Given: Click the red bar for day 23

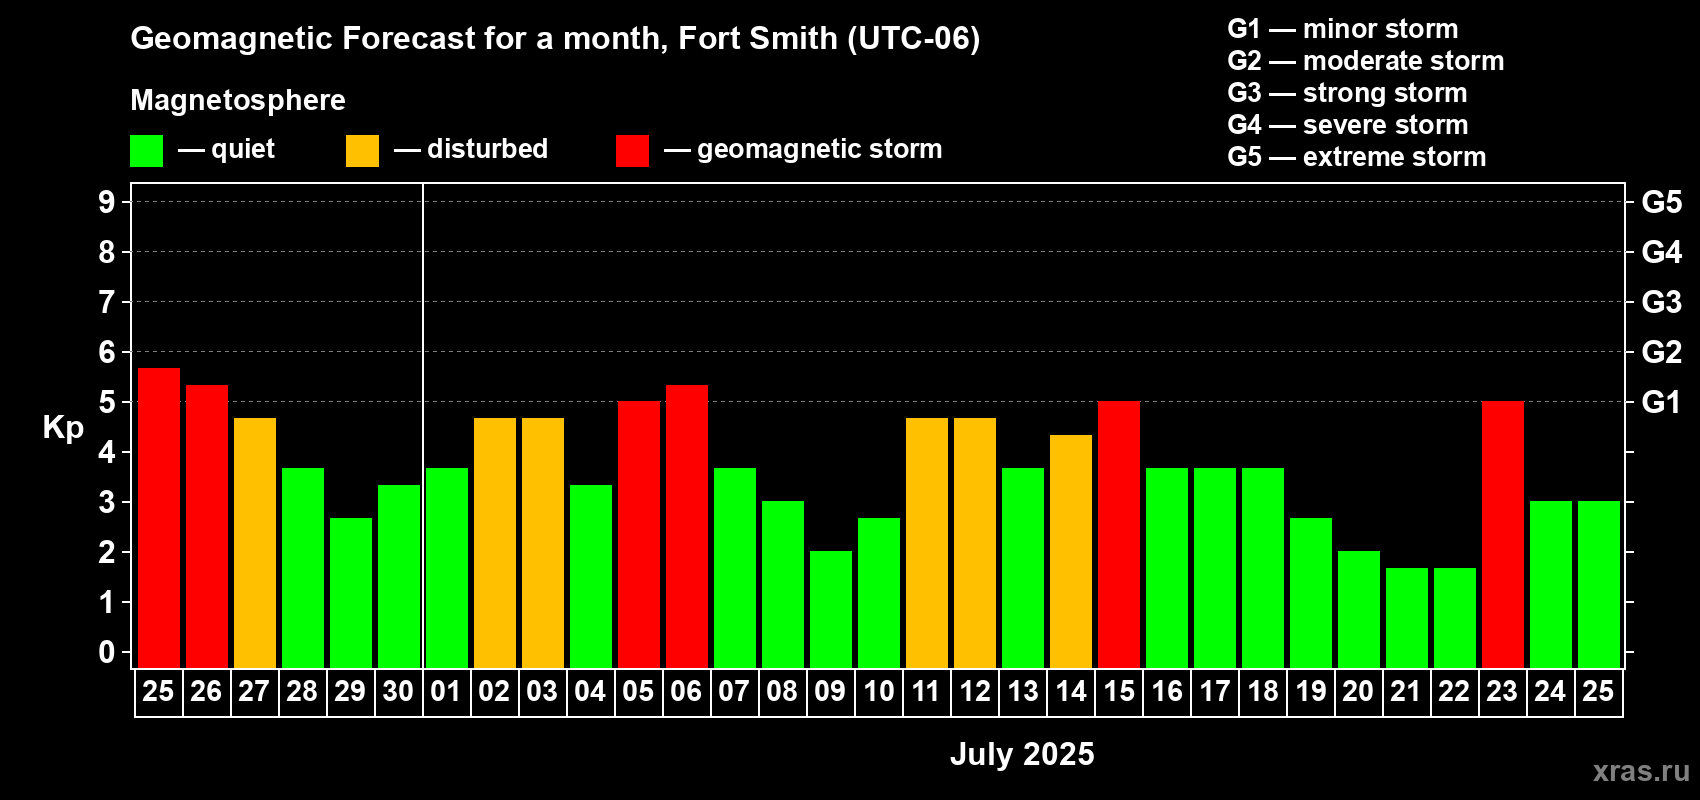Looking at the screenshot, I should [1503, 535].
